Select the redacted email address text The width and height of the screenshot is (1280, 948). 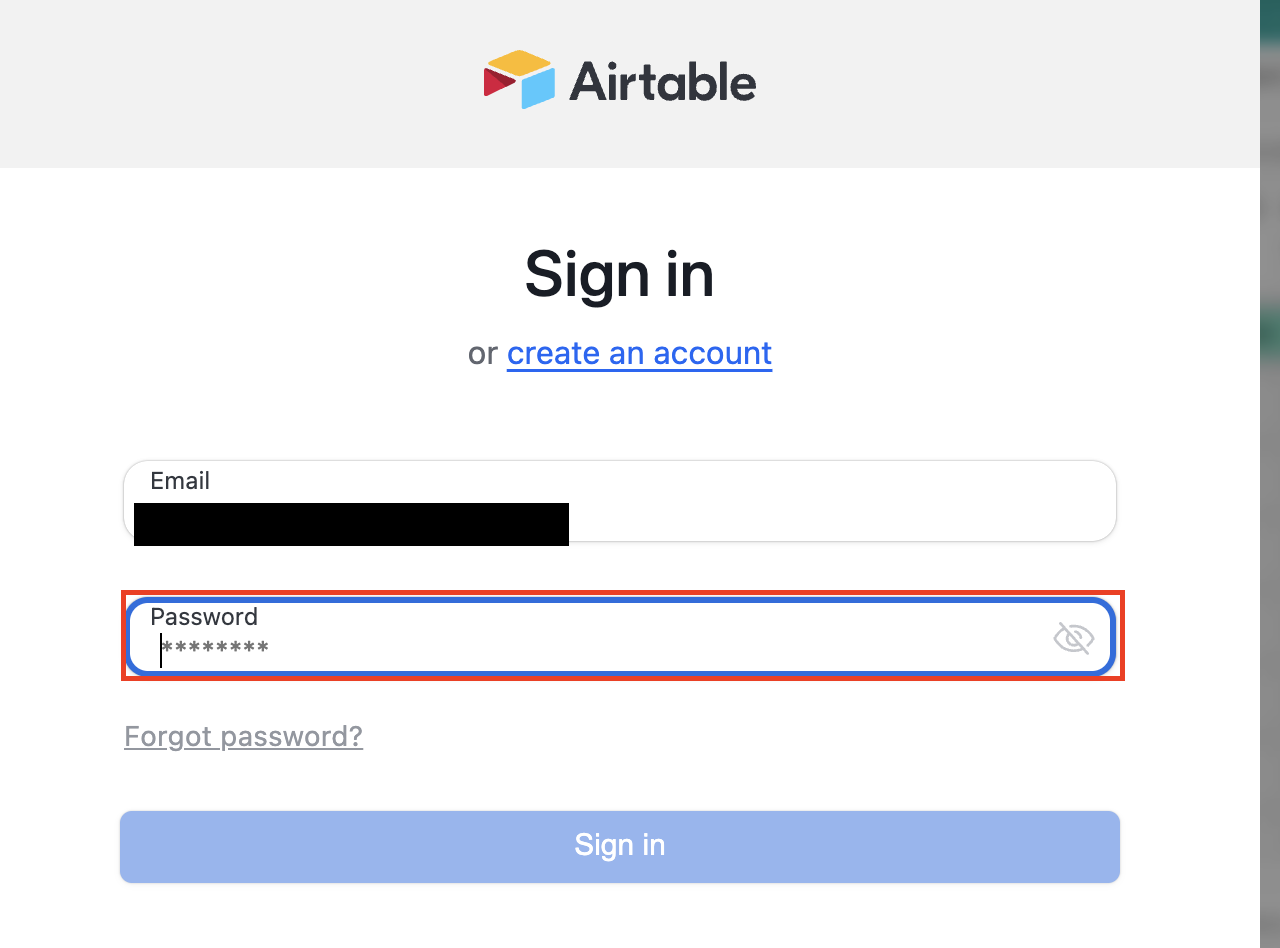351,525
